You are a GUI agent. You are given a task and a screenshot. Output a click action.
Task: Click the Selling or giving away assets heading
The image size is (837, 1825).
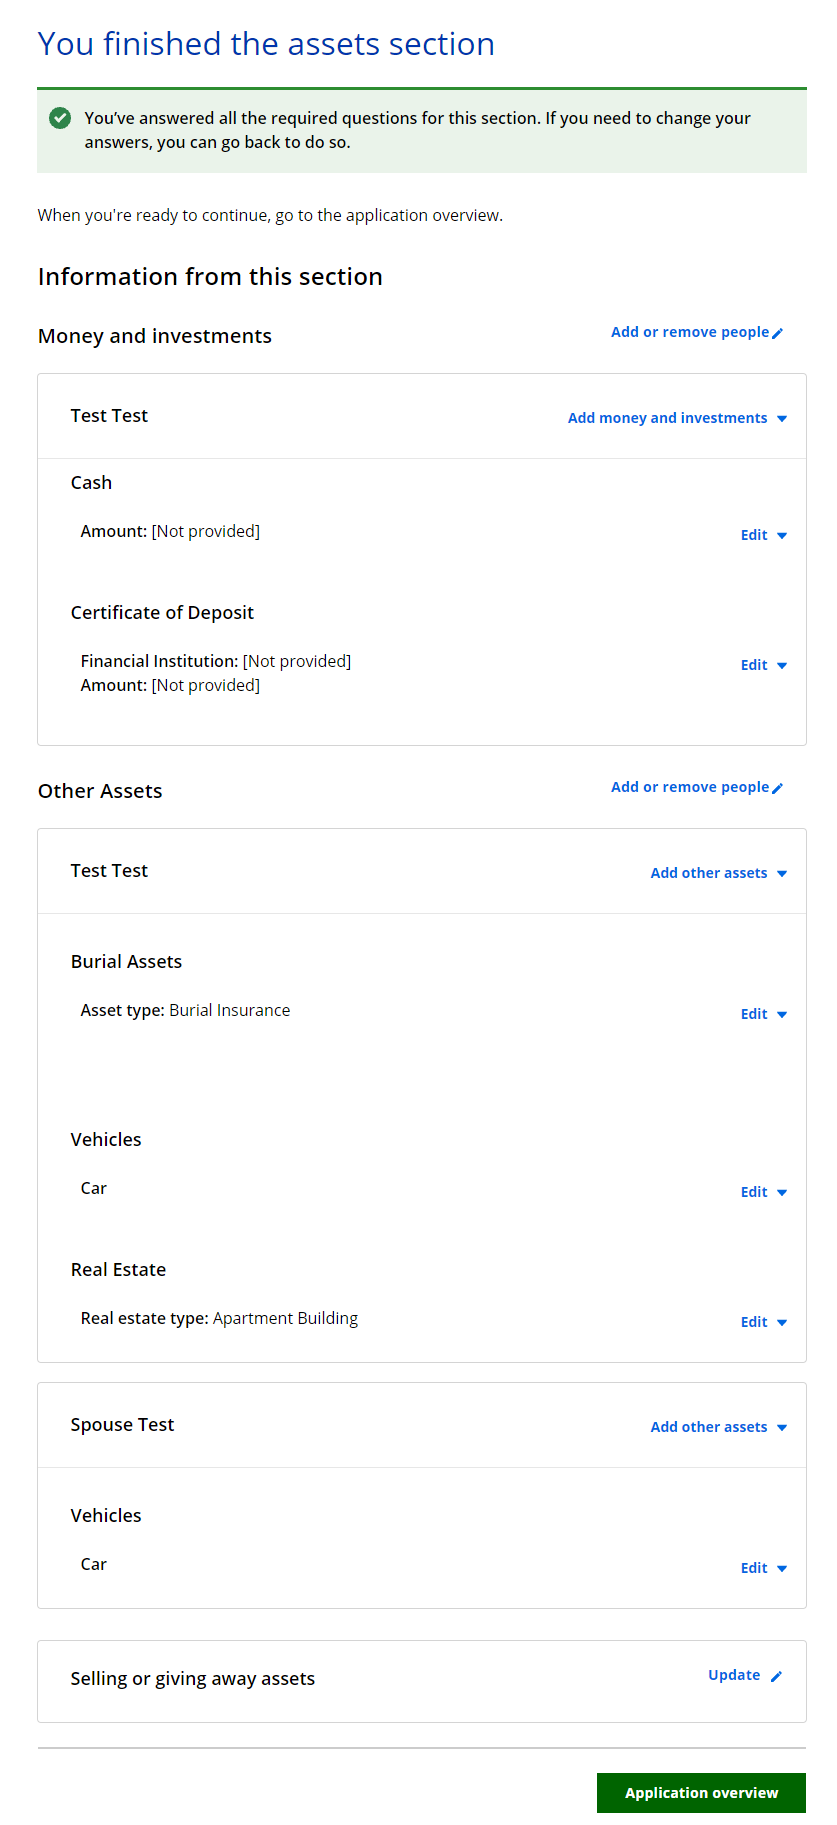pyautogui.click(x=193, y=1679)
